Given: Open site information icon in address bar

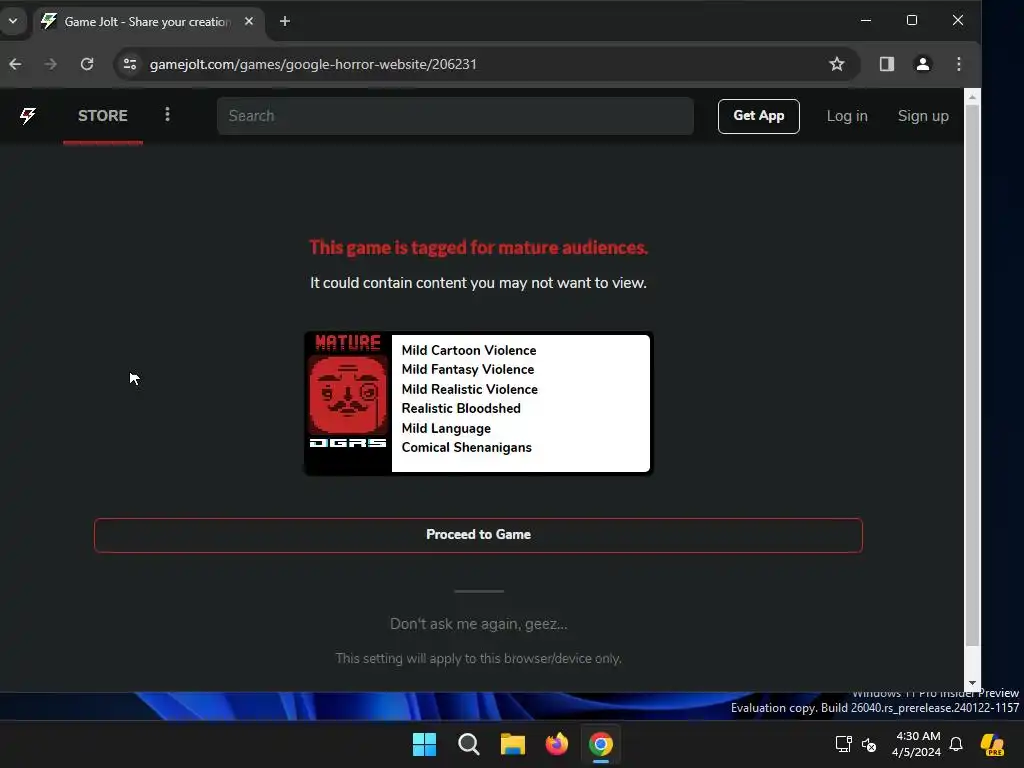Looking at the screenshot, I should [130, 64].
